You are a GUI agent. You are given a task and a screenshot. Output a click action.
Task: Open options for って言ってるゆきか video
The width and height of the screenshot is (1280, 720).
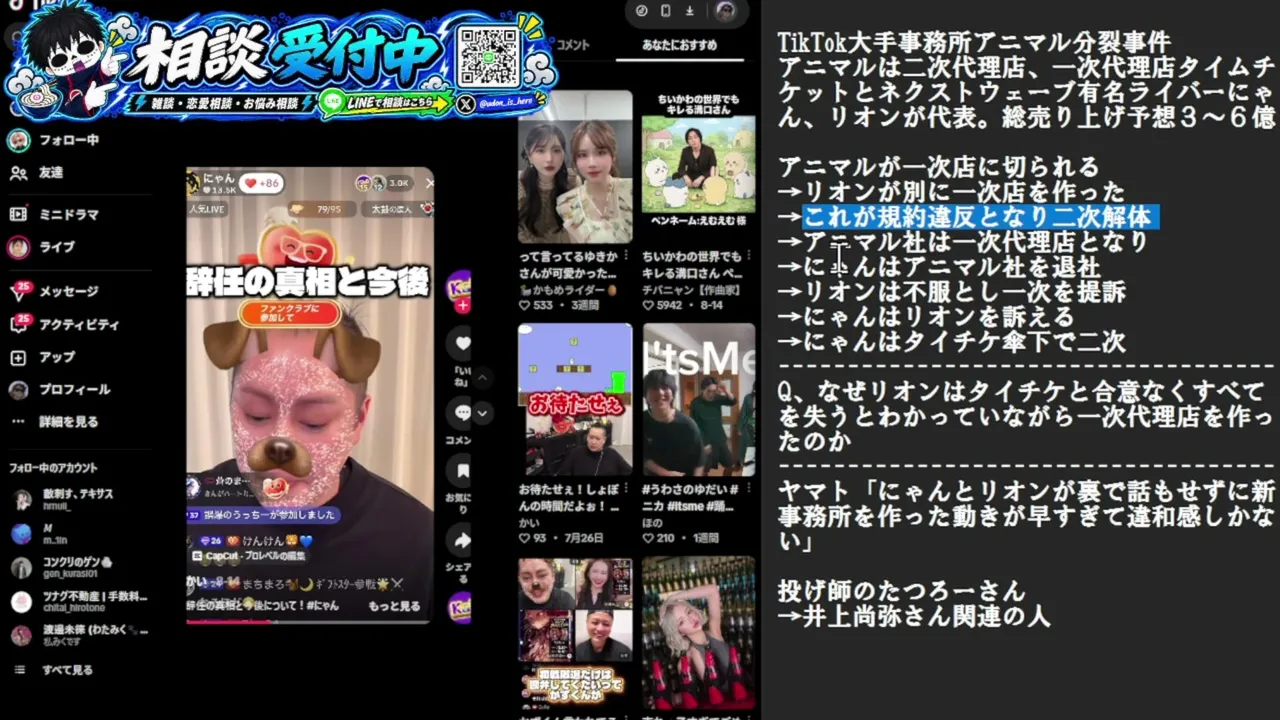click(627, 256)
